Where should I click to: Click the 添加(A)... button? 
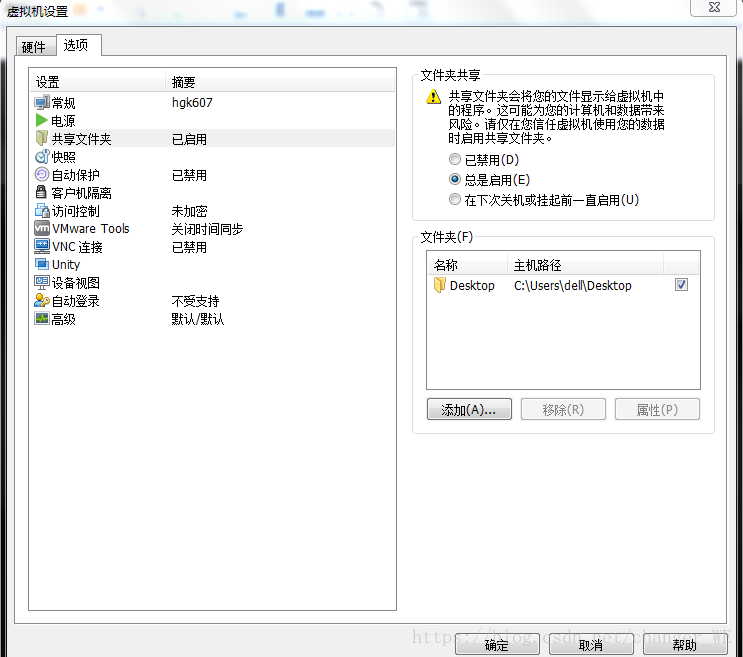[x=469, y=409]
